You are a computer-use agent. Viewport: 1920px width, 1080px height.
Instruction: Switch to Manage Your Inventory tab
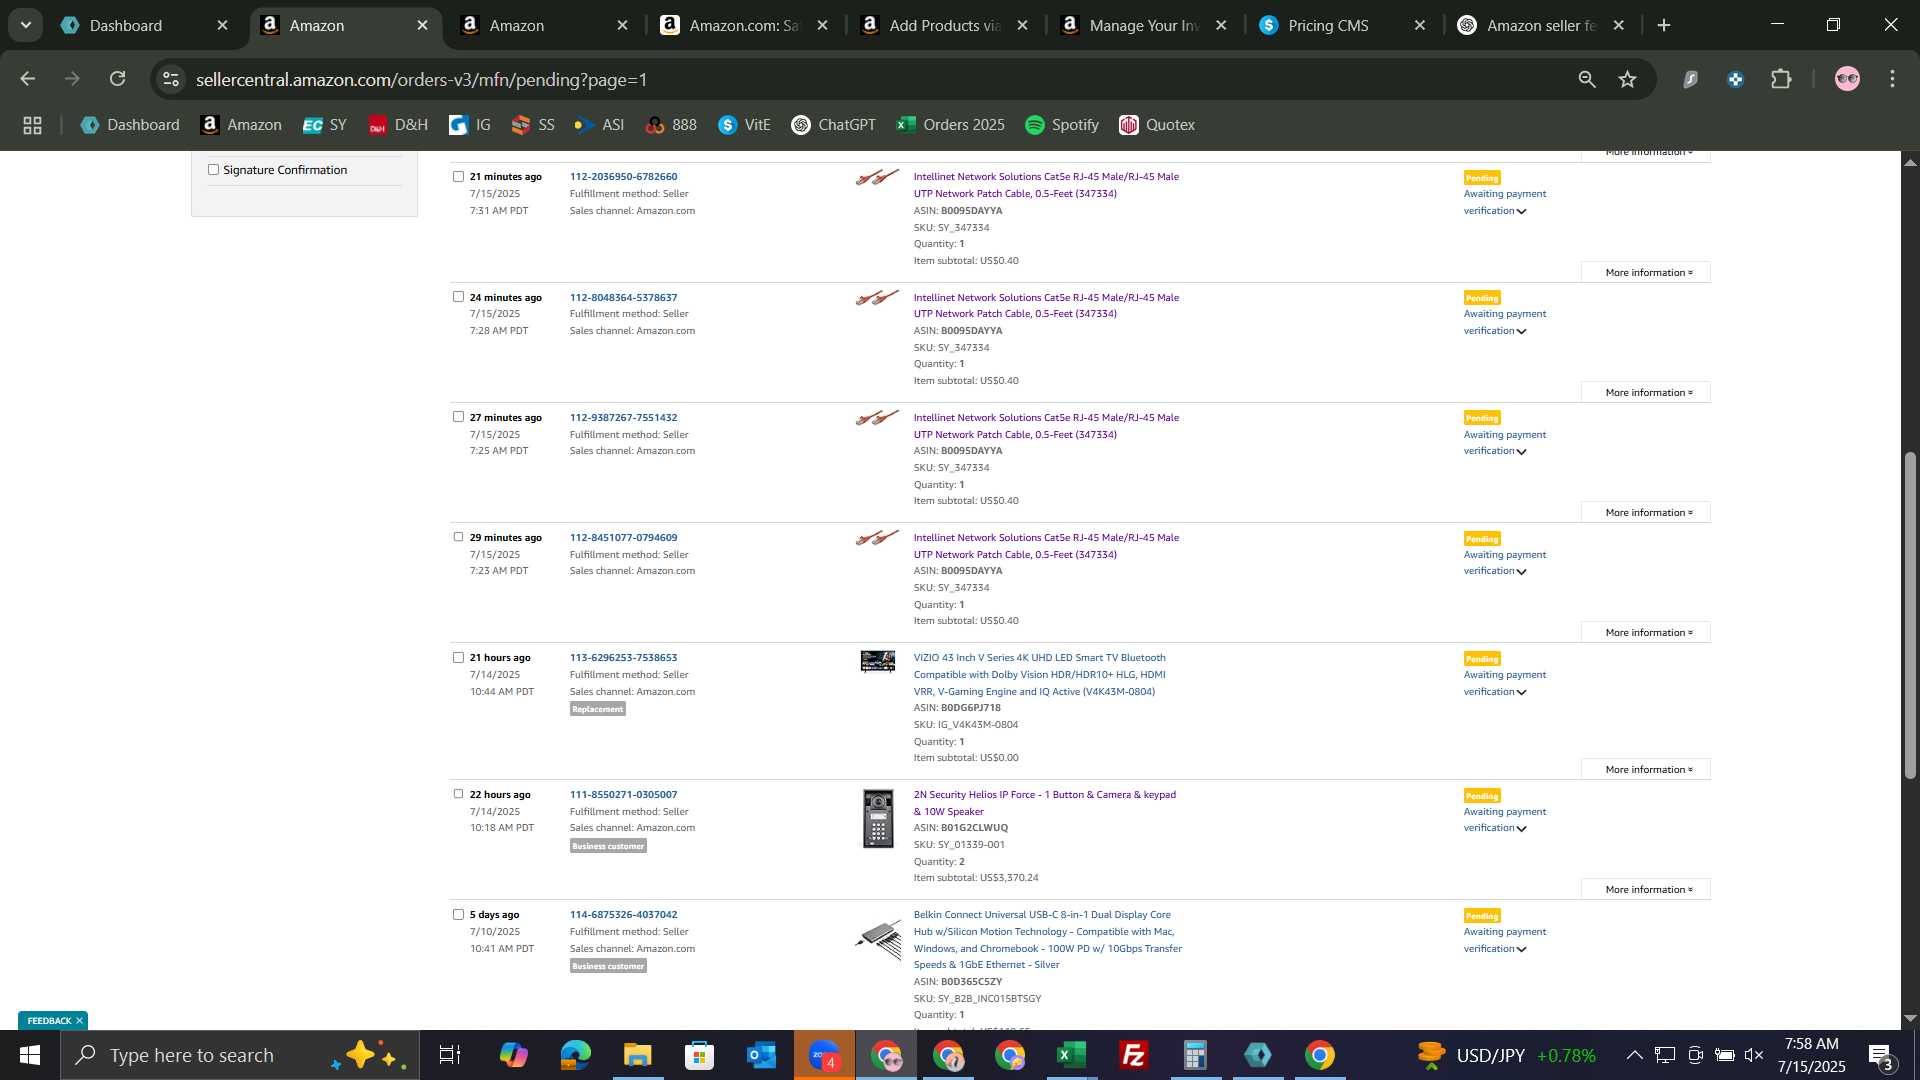tap(1144, 25)
